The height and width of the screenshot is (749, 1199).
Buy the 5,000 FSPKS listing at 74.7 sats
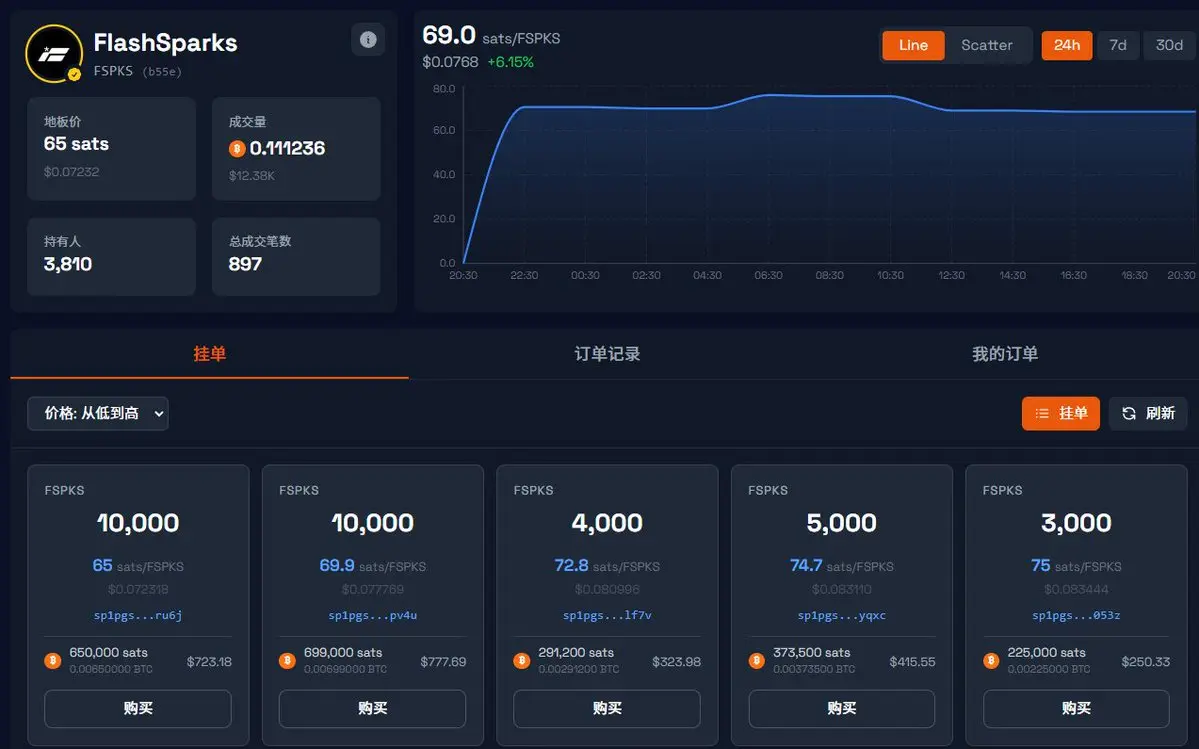click(x=842, y=708)
